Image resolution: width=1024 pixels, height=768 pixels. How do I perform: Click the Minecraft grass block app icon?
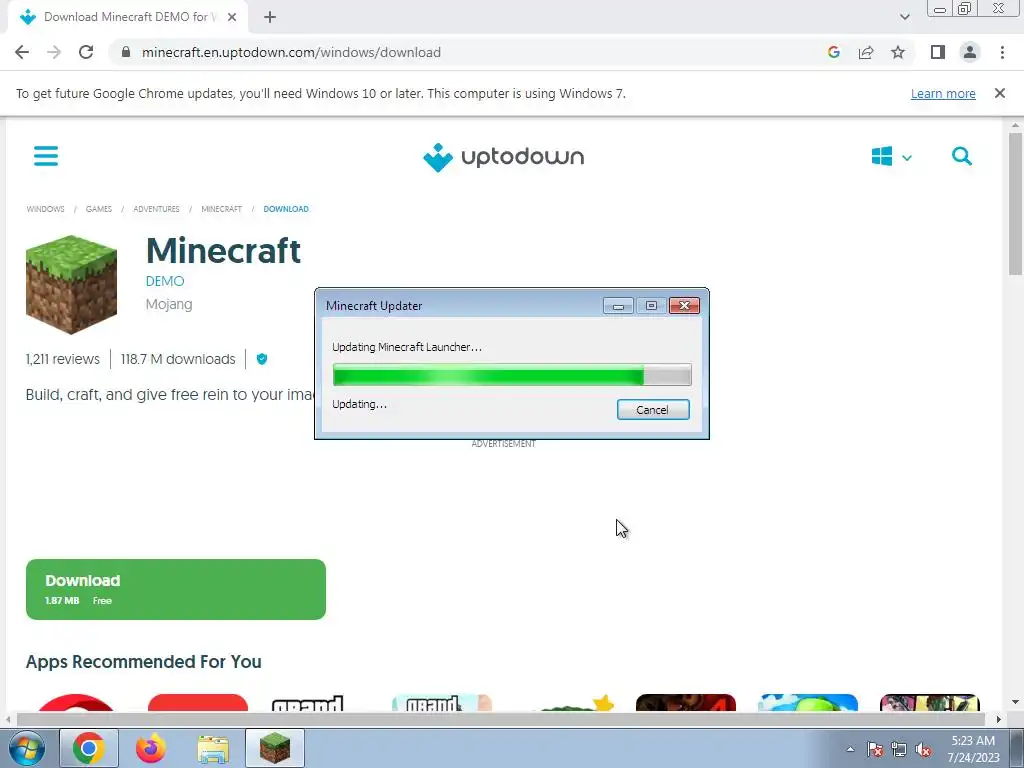(71, 285)
